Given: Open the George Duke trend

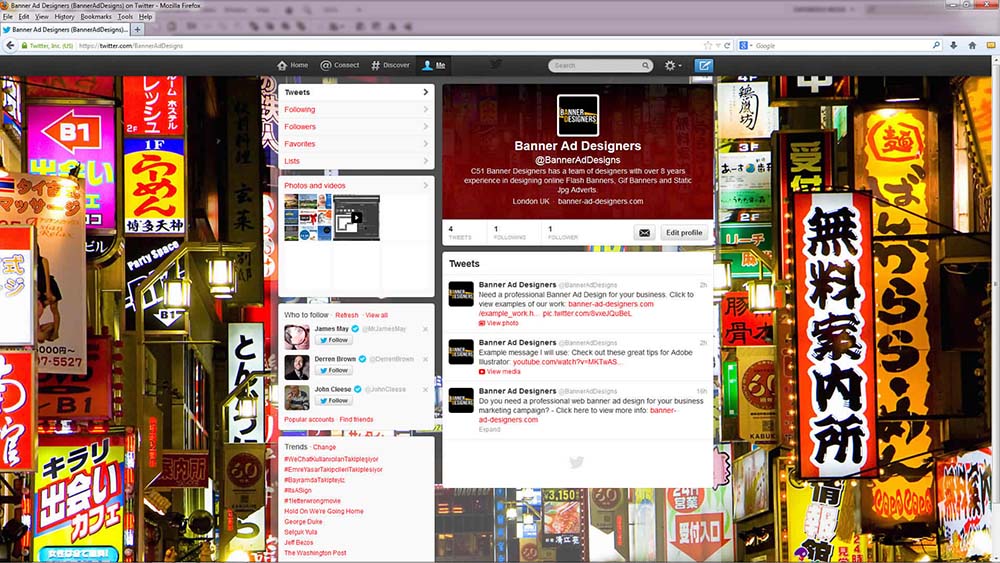Looking at the screenshot, I should (304, 522).
